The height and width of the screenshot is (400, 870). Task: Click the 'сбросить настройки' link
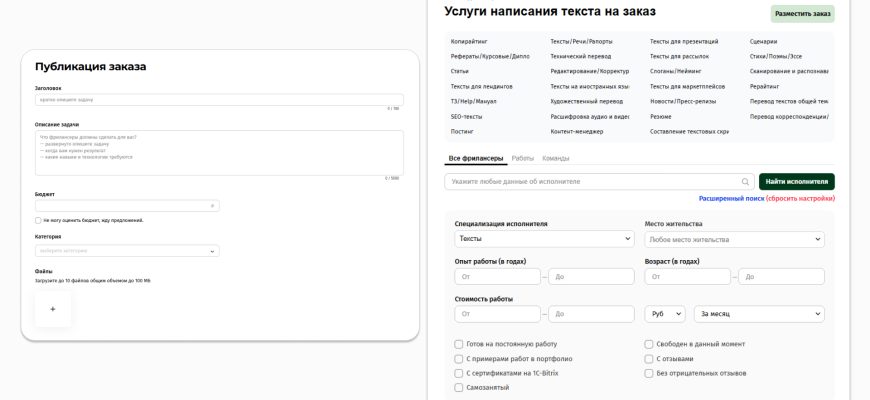[x=801, y=199]
